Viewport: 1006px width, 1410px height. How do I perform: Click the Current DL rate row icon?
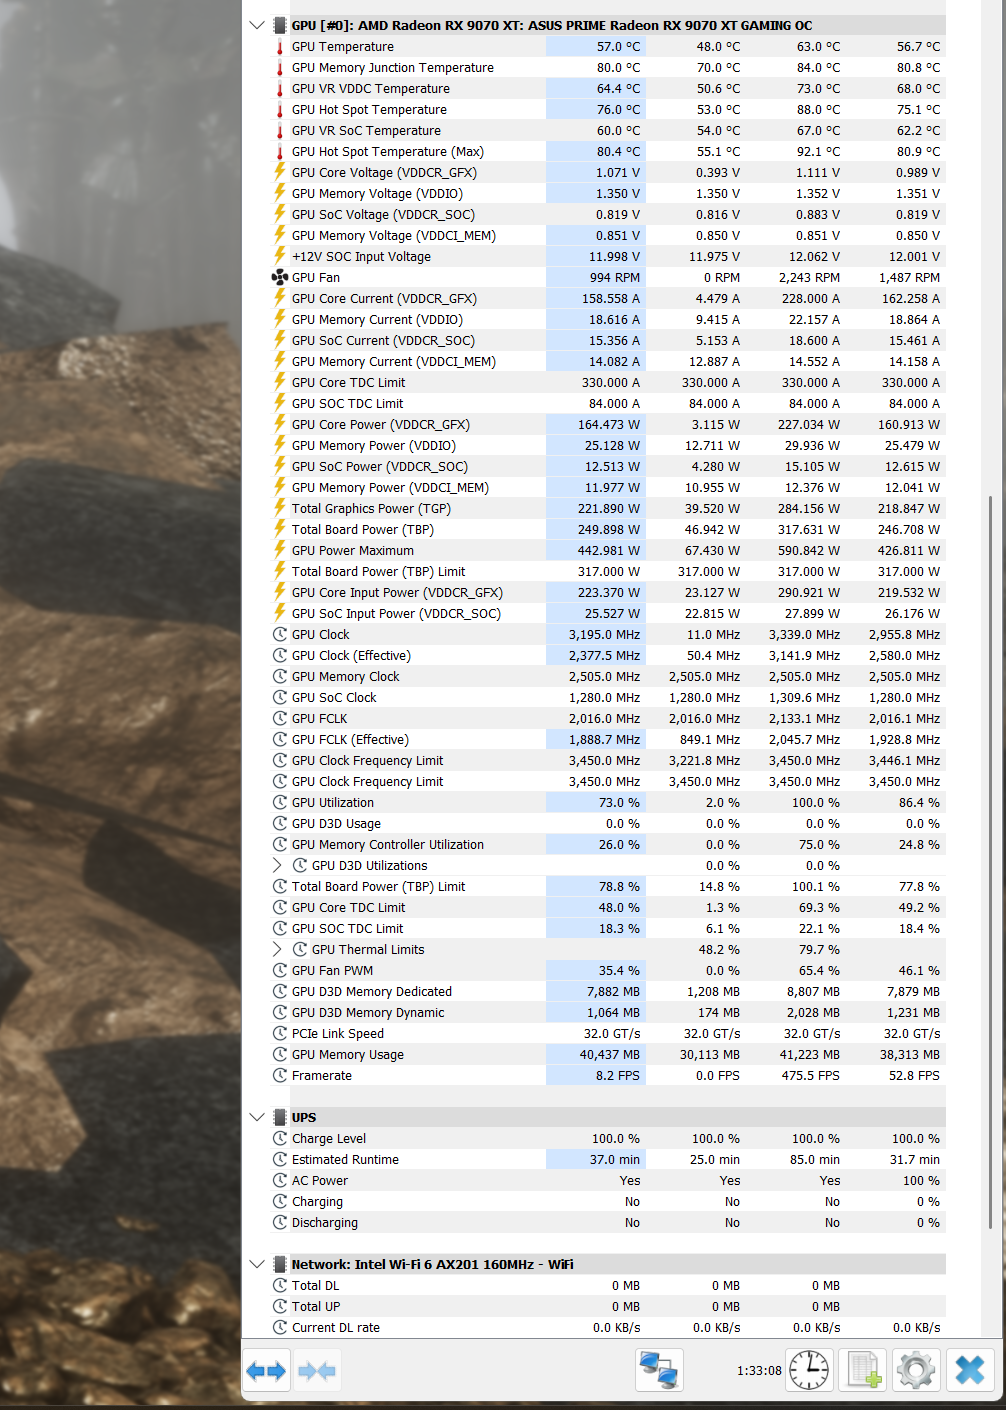[280, 1327]
